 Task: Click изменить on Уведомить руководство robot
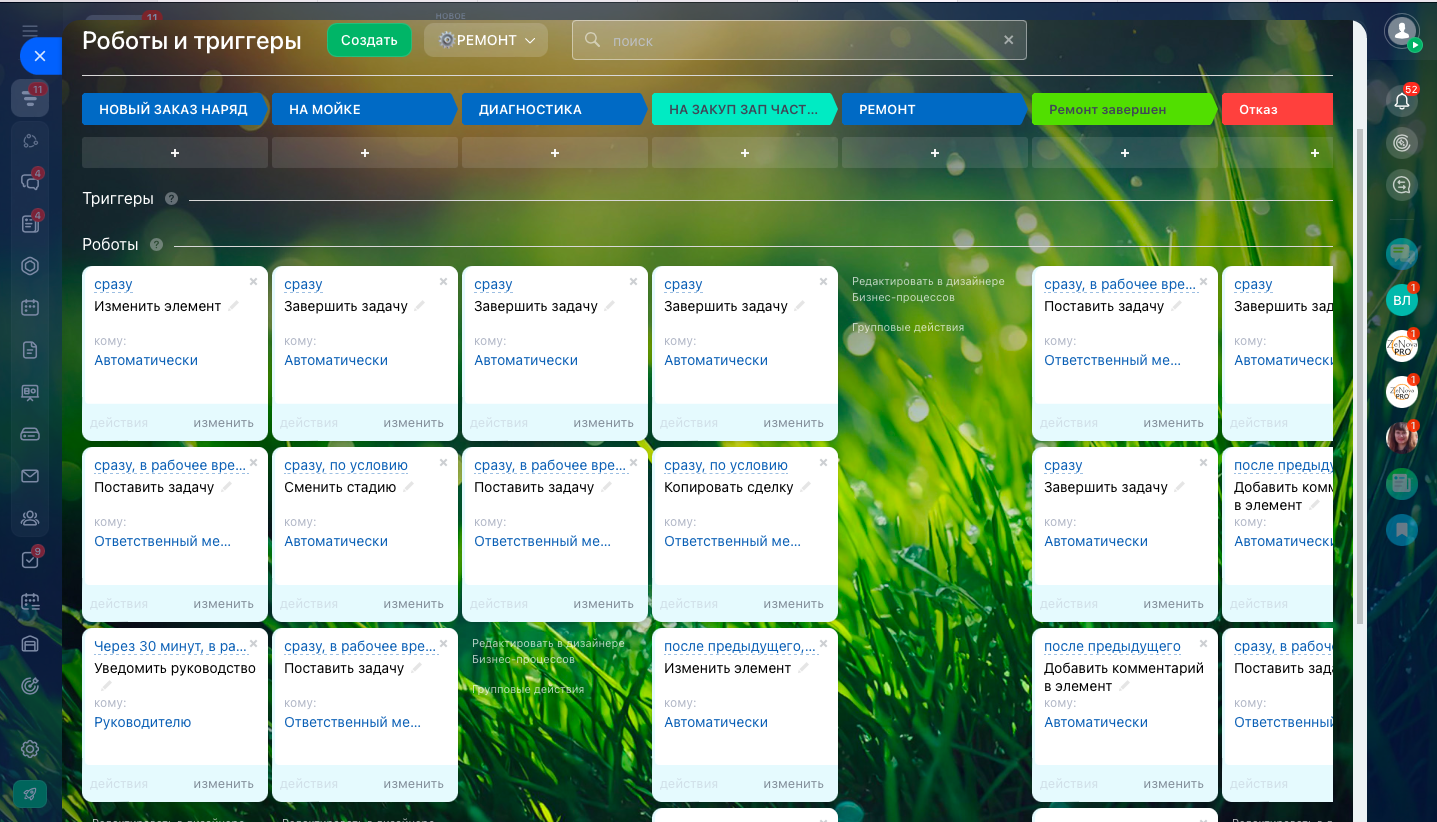pyautogui.click(x=223, y=784)
